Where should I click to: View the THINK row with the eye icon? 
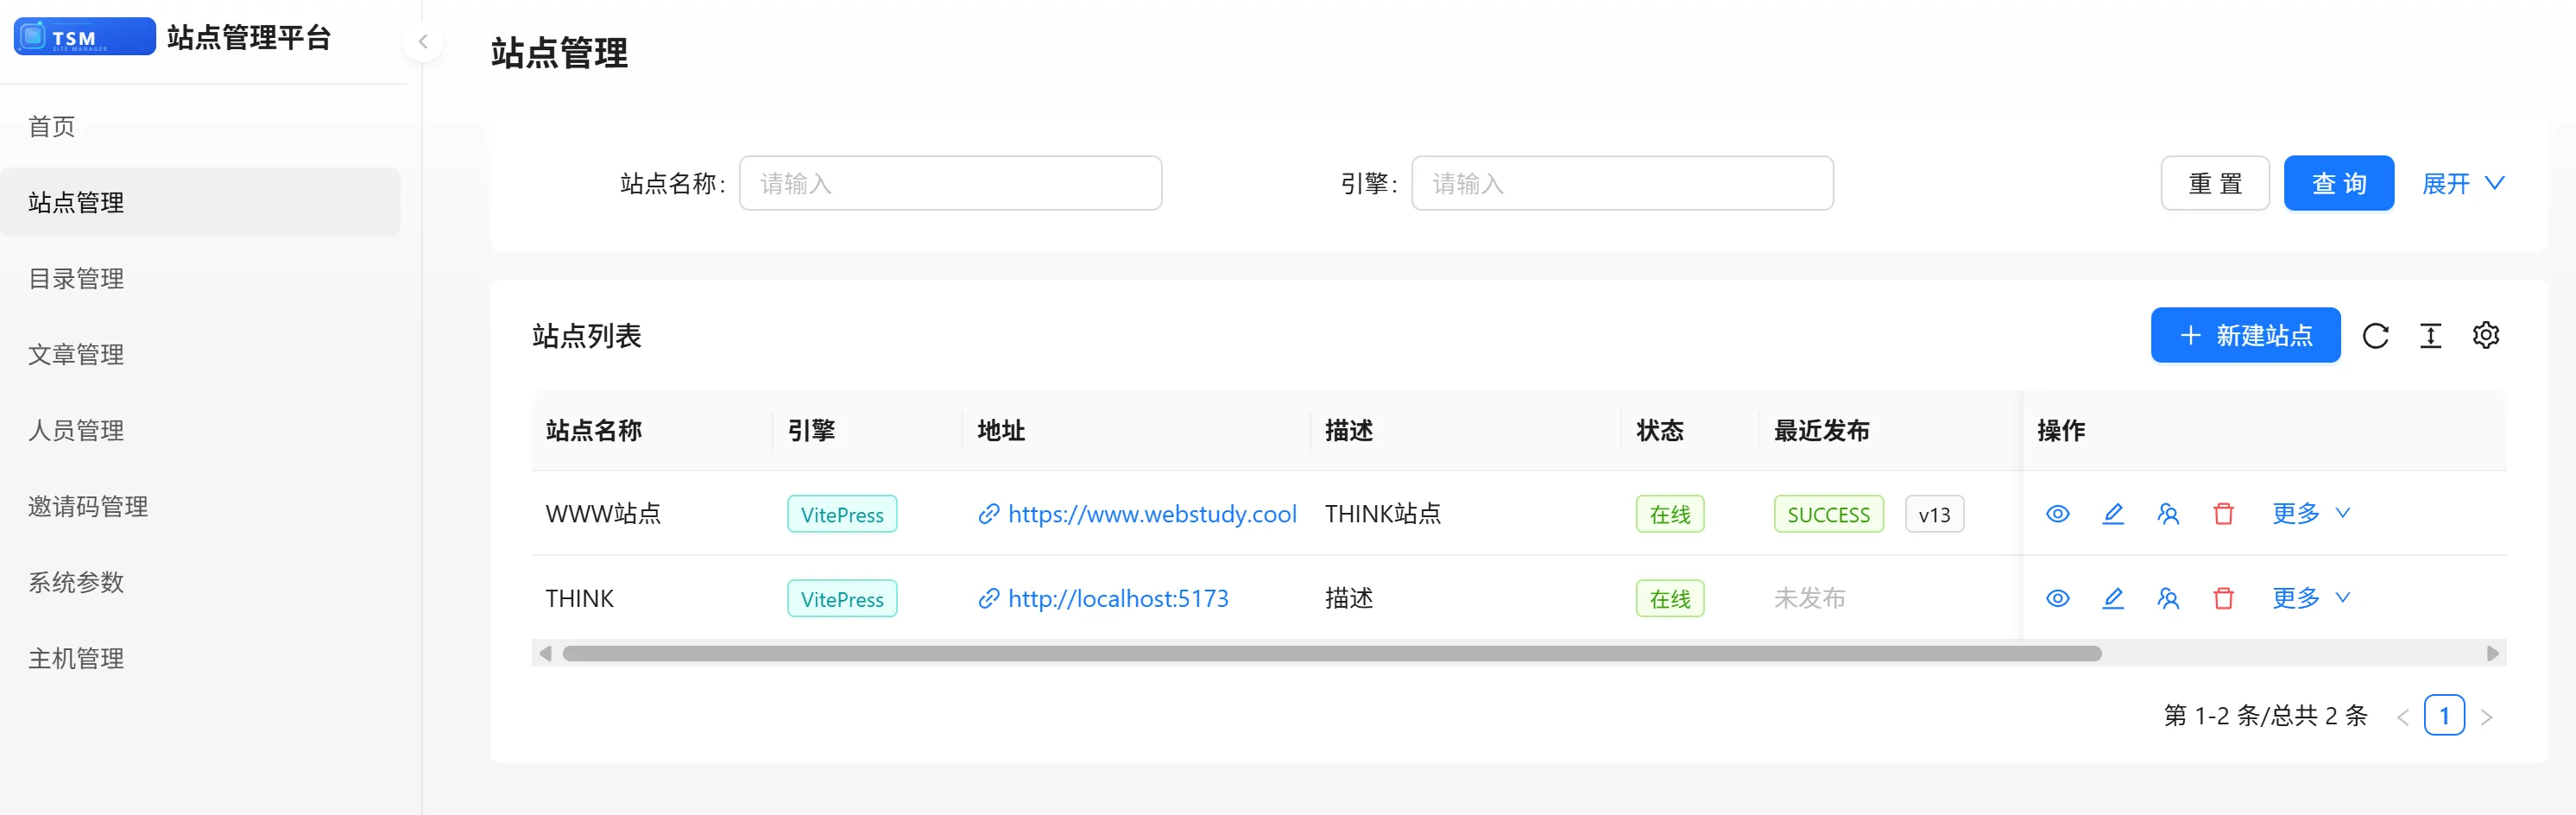(2057, 598)
